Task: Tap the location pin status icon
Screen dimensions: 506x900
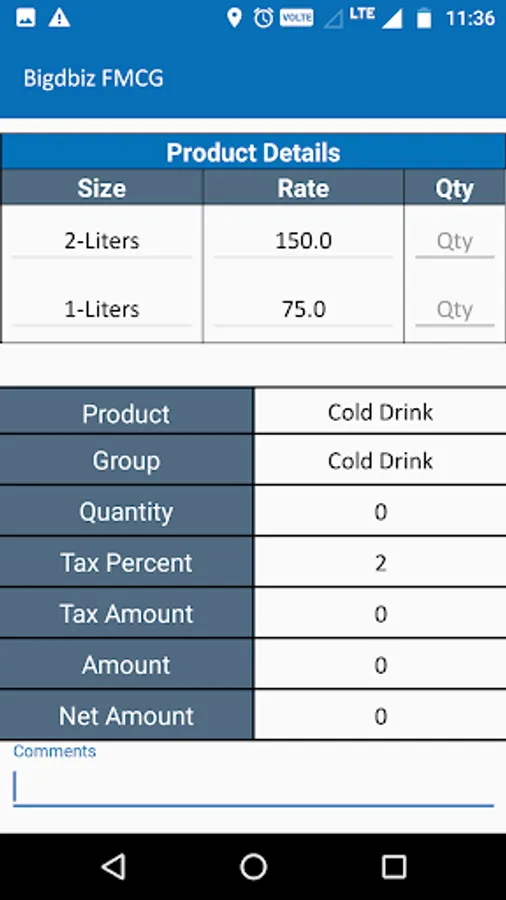Action: 234,18
